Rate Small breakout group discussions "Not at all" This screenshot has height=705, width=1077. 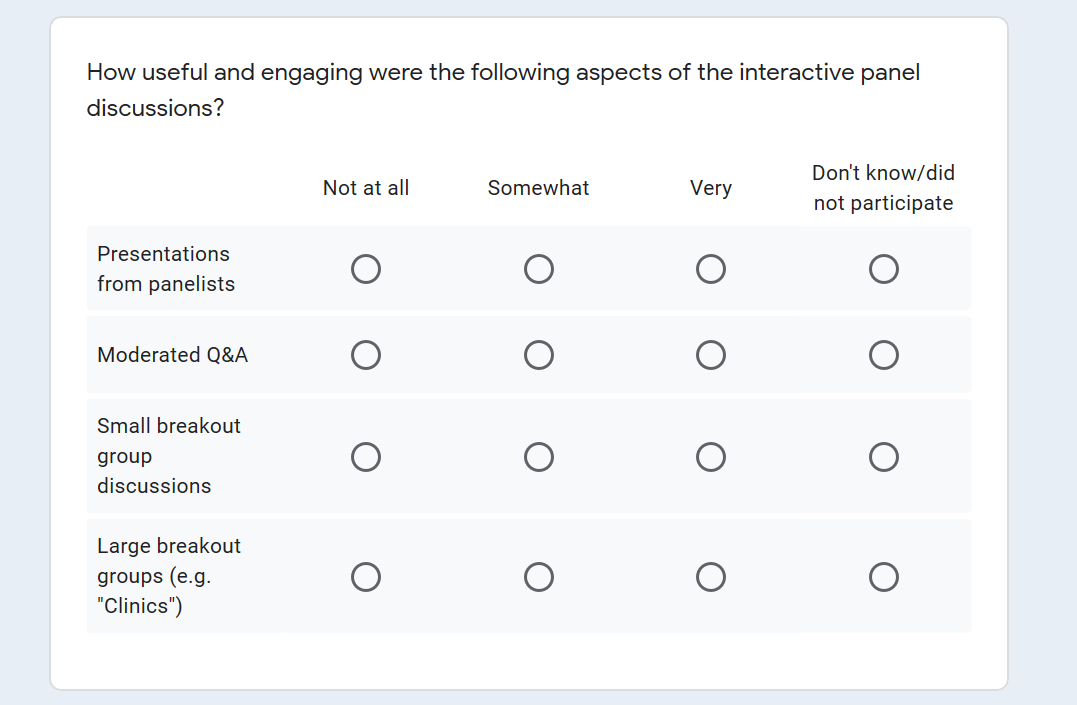366,457
